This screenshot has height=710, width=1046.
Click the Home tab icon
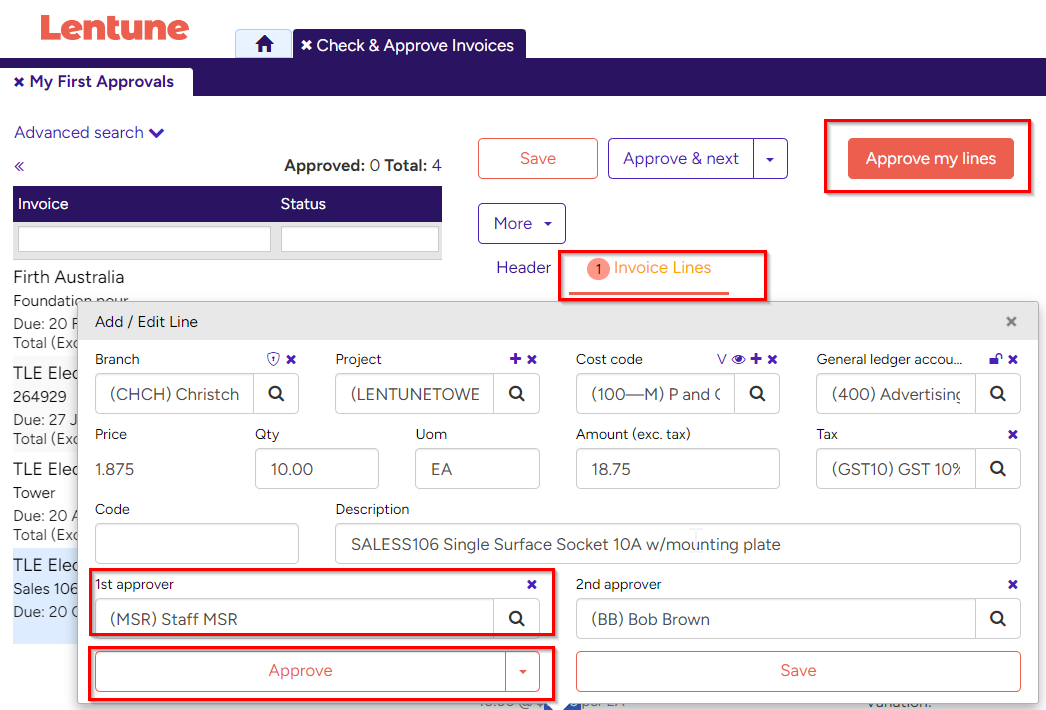point(263,45)
